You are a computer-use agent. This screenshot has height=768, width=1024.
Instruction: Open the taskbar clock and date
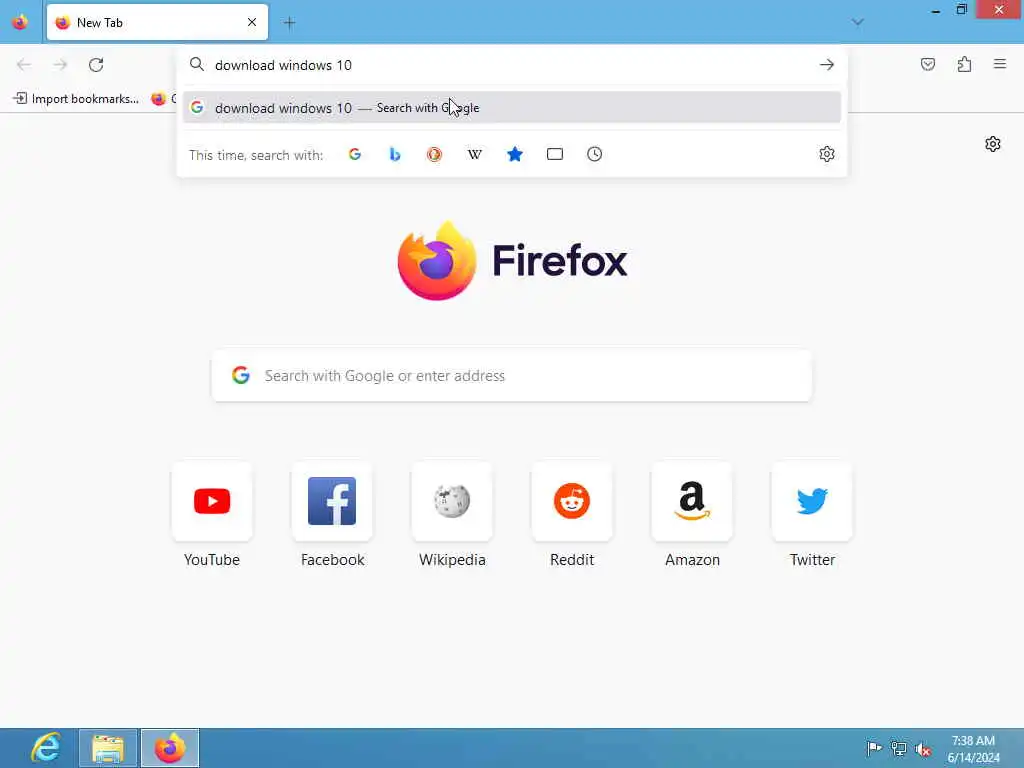973,749
